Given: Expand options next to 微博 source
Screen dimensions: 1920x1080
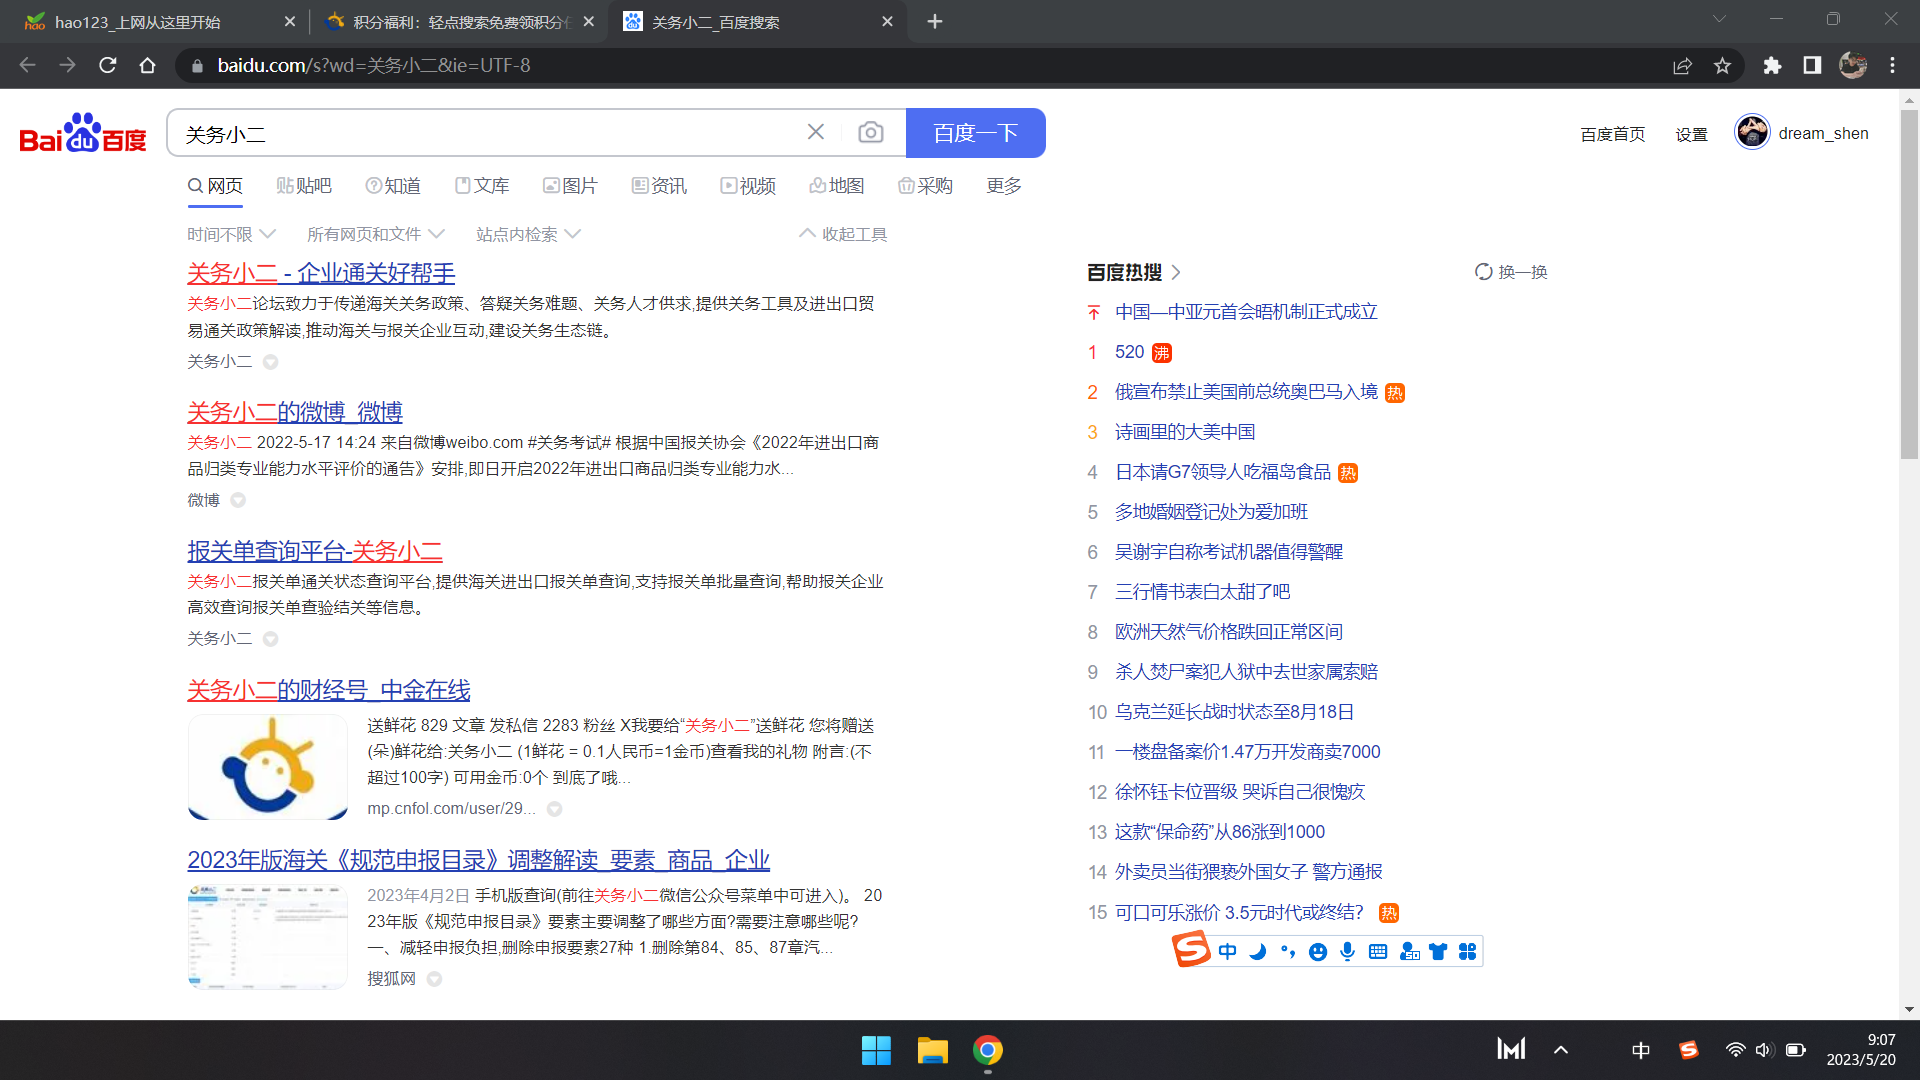Looking at the screenshot, I should tap(238, 500).
